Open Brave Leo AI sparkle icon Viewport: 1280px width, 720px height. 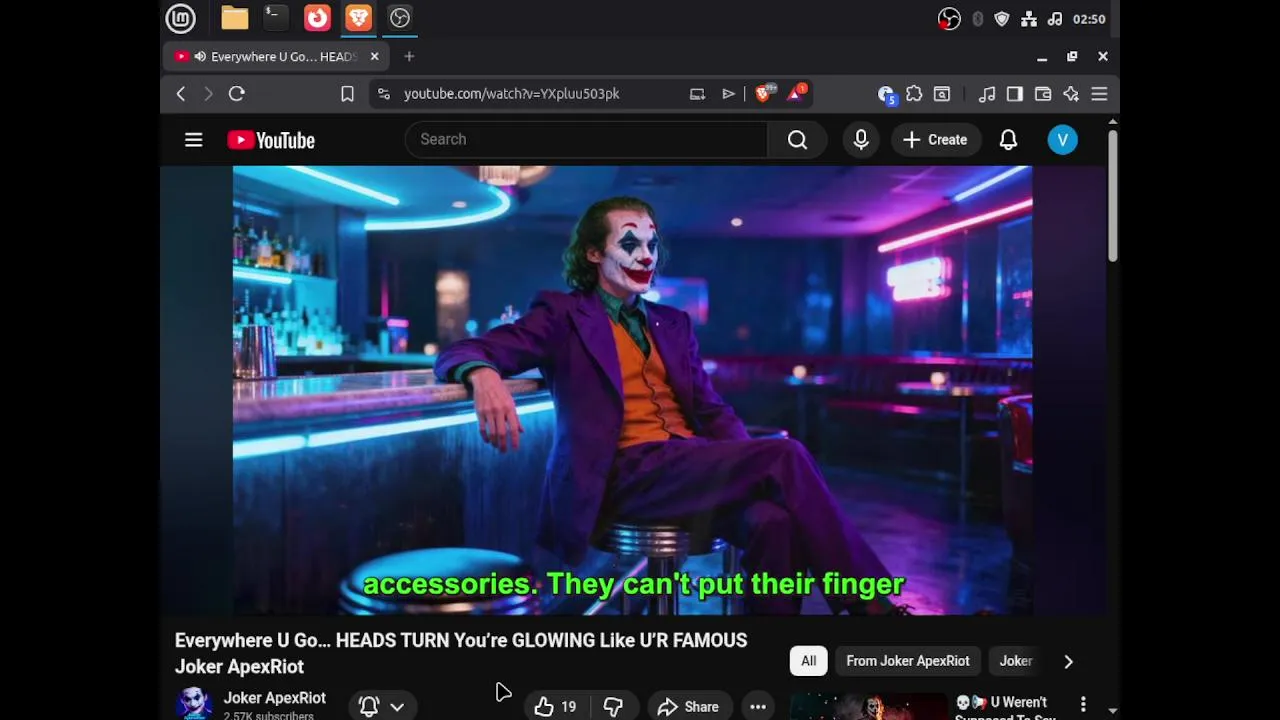(1071, 94)
